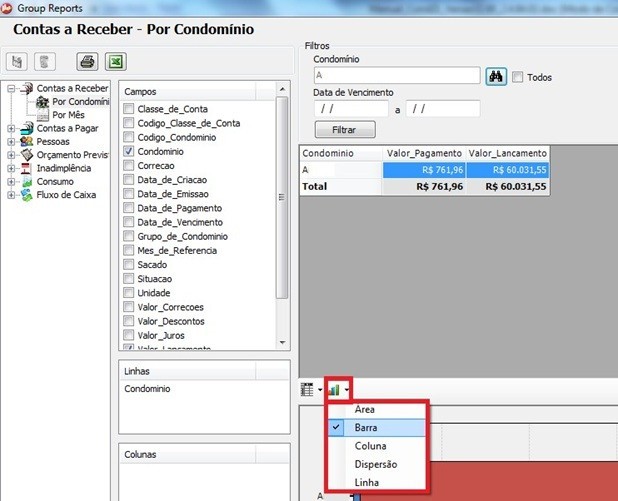Click the Fluxo de Caixa icon

[x=27, y=195]
